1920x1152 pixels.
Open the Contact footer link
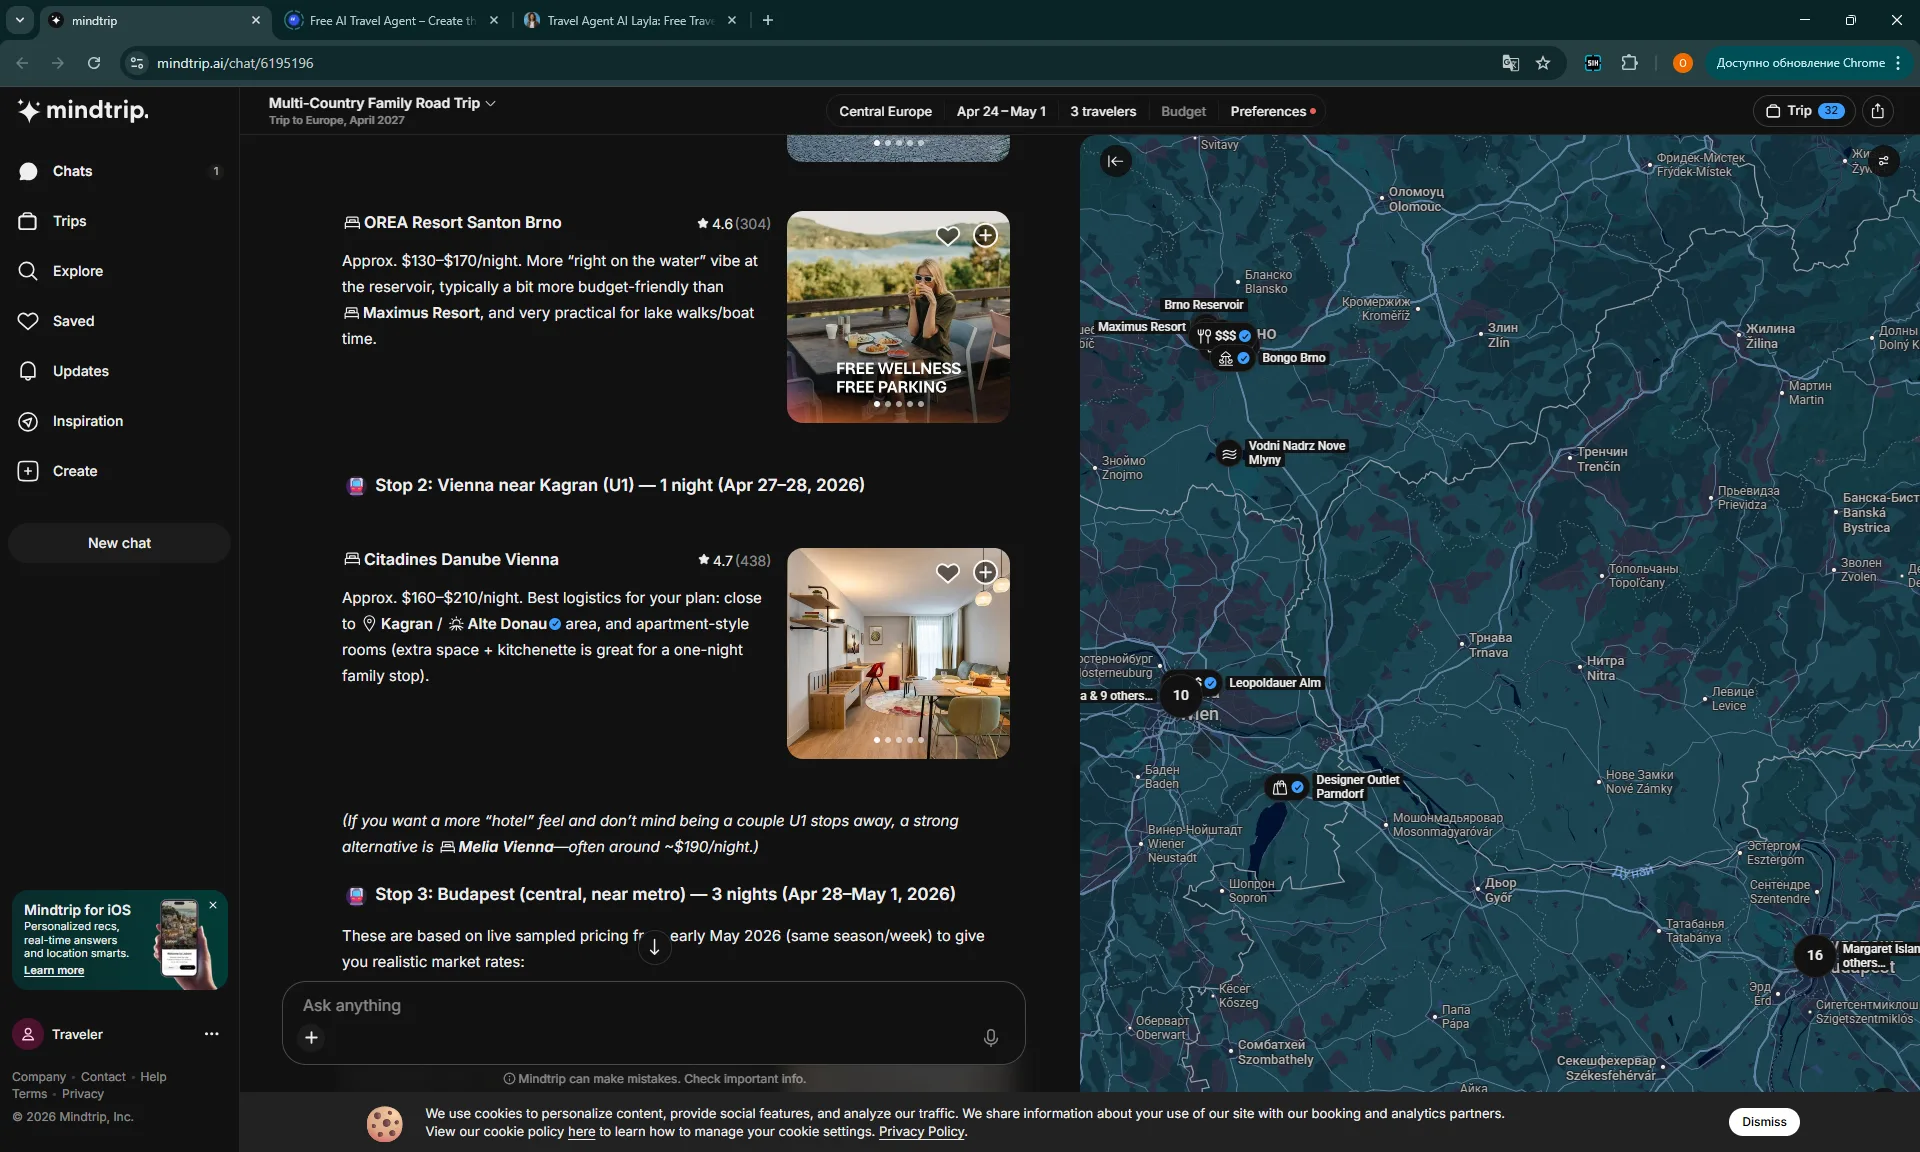click(103, 1077)
